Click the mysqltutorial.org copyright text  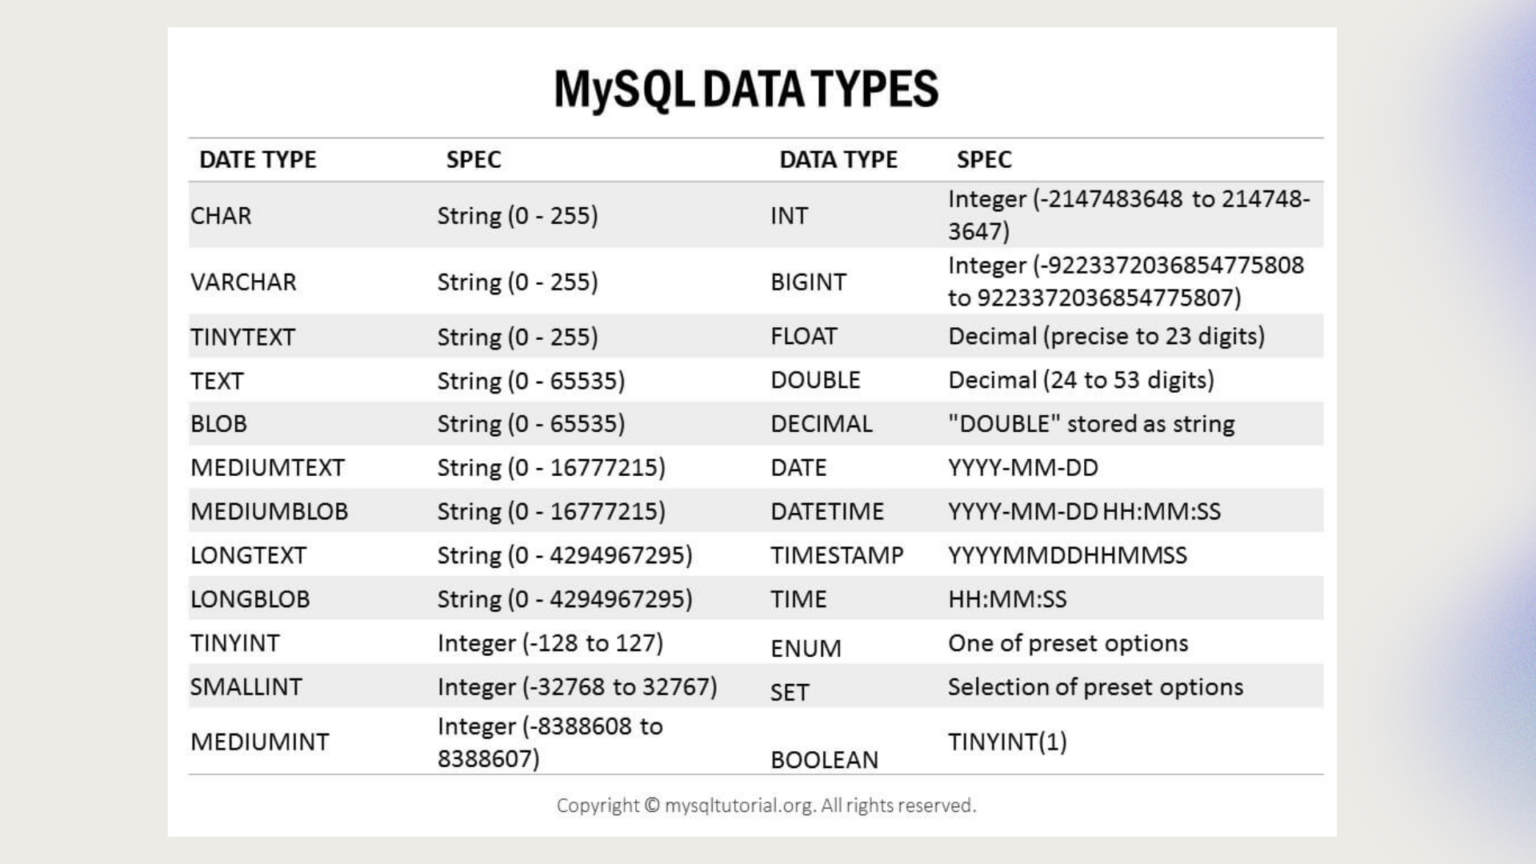766,805
